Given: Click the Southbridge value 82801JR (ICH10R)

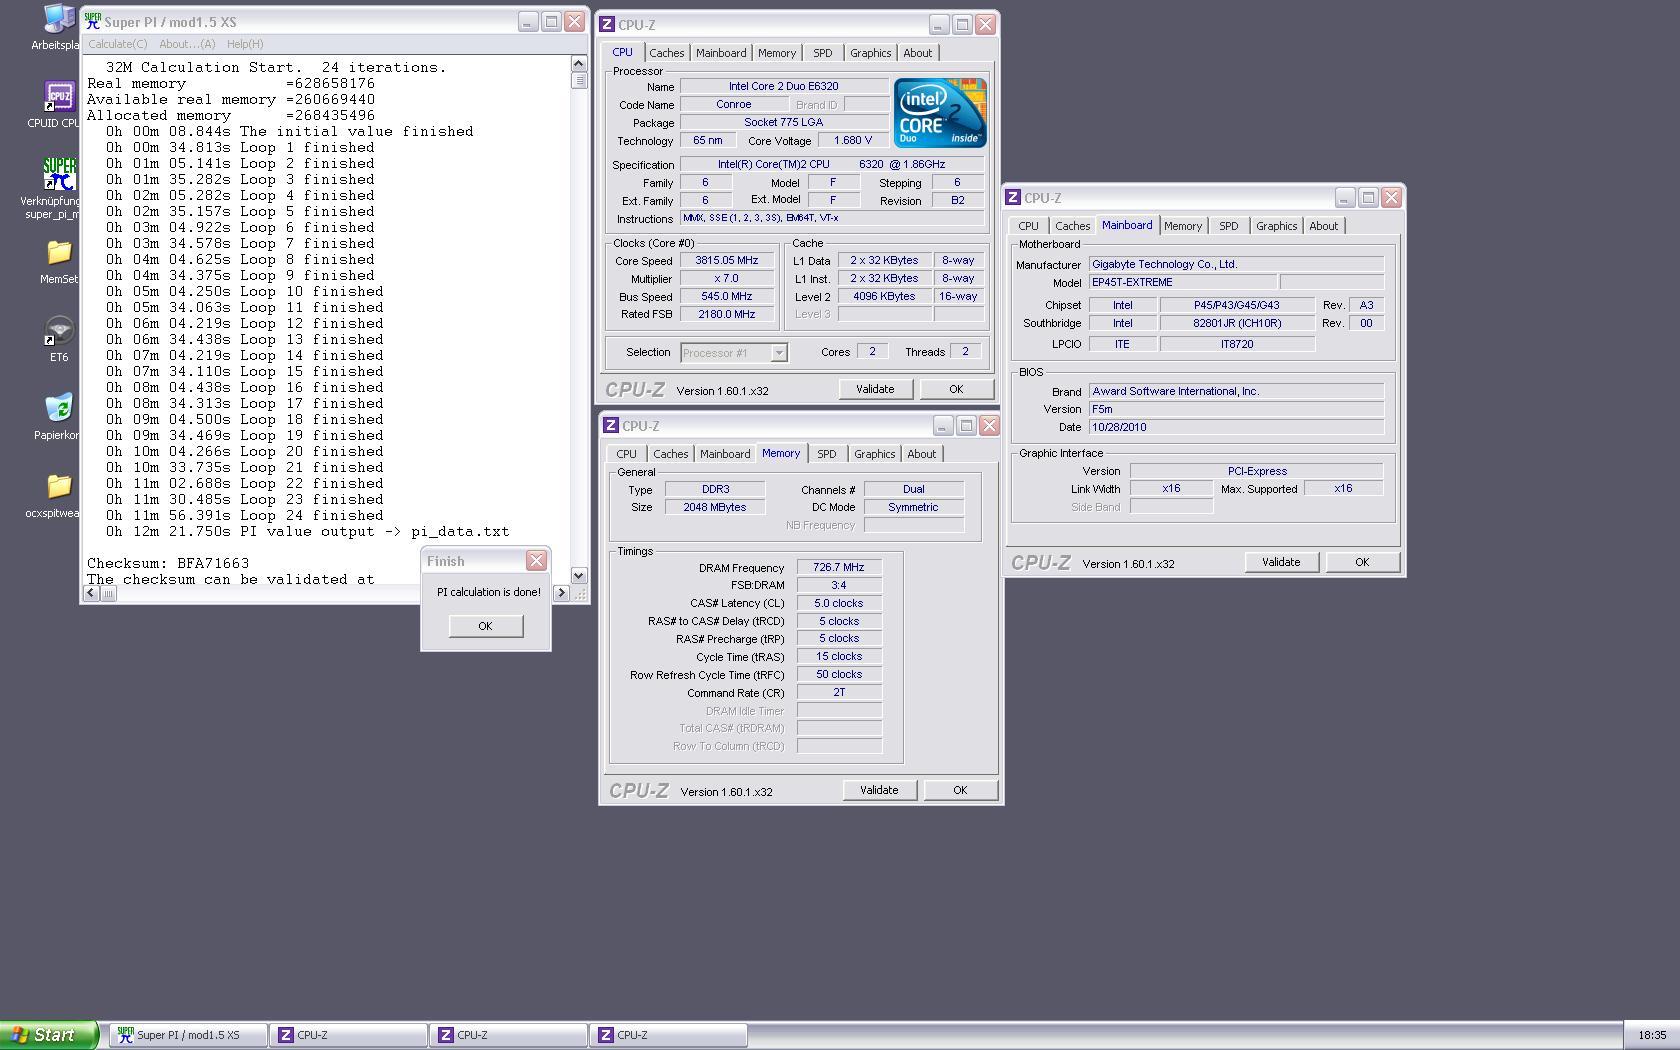Looking at the screenshot, I should click(x=1237, y=323).
